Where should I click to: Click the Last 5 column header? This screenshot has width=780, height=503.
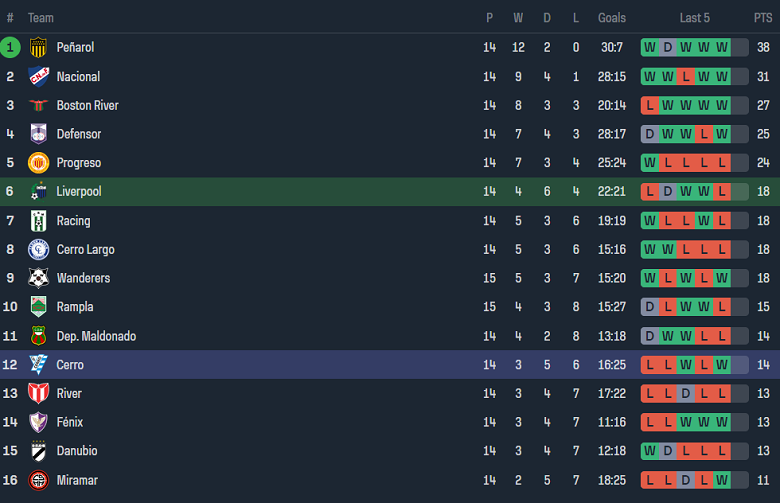point(694,18)
